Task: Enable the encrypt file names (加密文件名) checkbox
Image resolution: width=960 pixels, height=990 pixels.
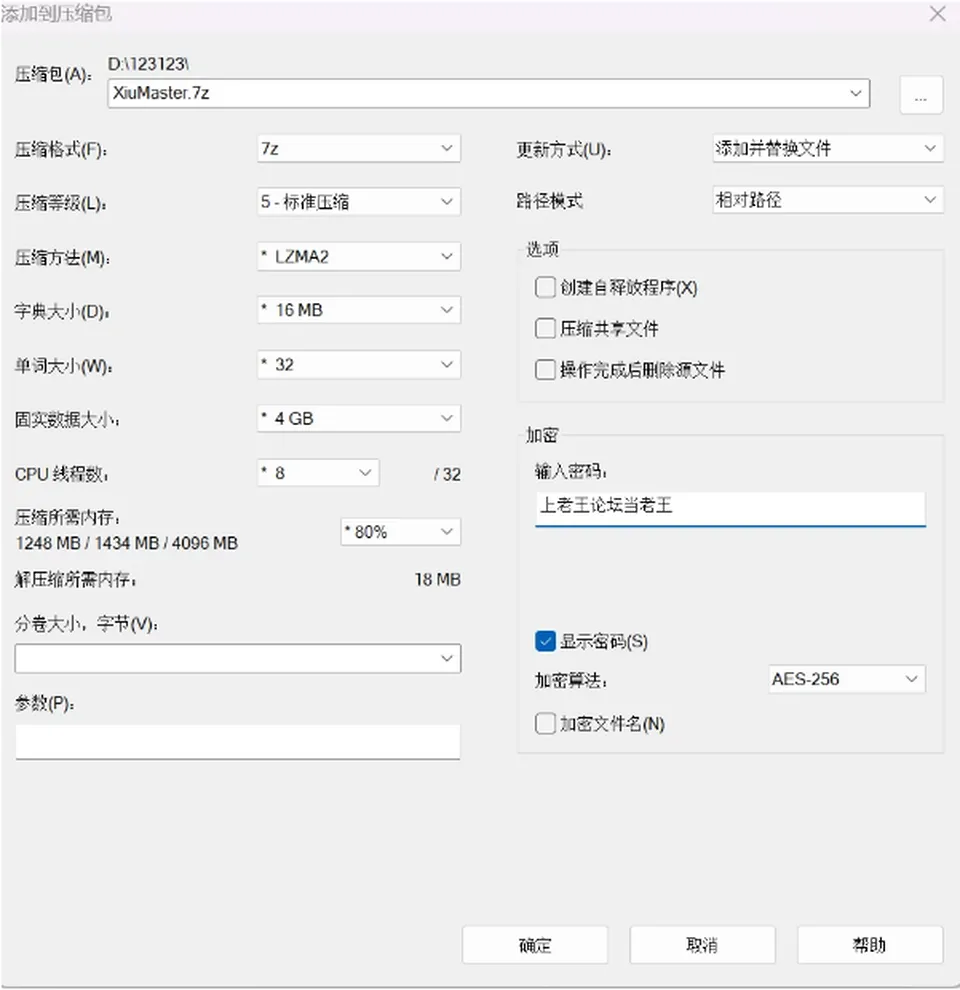Action: (545, 723)
